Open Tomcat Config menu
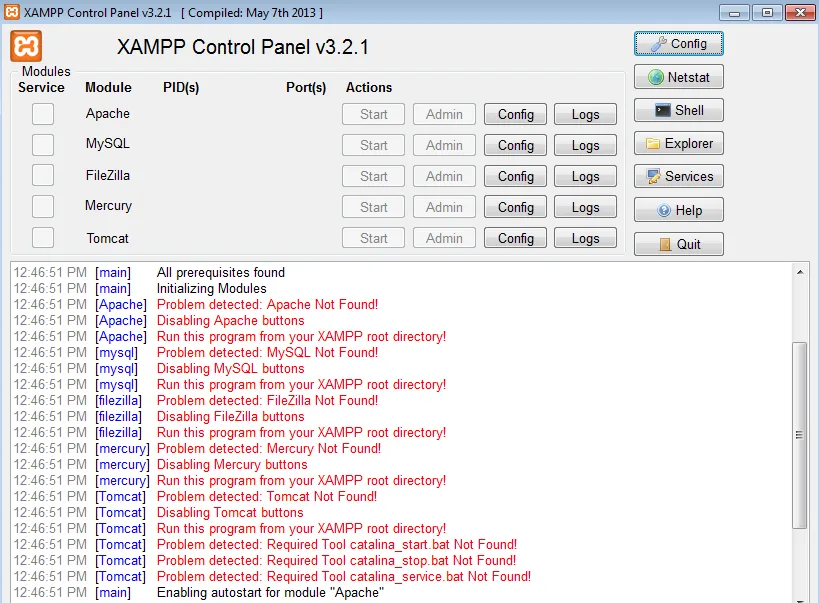The width and height of the screenshot is (819, 603). [516, 238]
